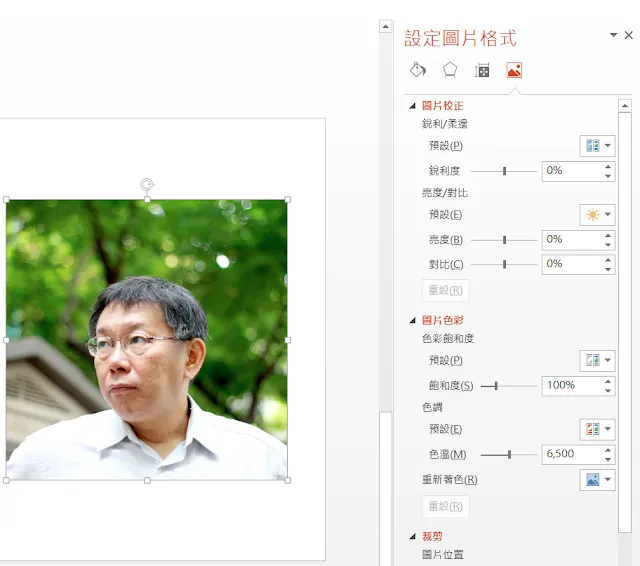
Task: Open the Size & Properties tab icon
Action: click(482, 70)
